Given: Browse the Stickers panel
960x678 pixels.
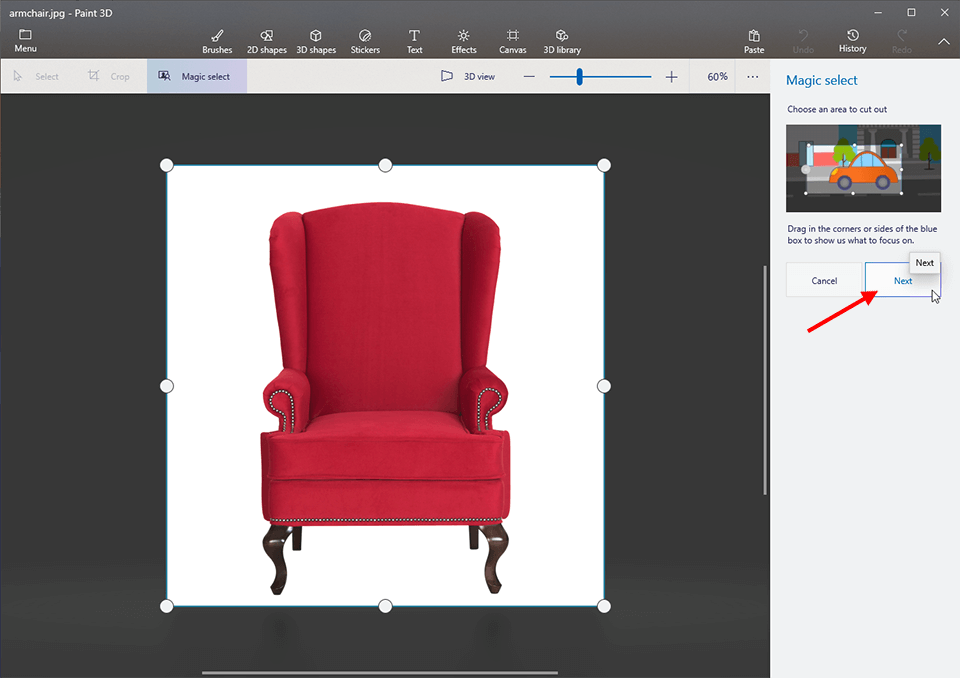Looking at the screenshot, I should click(x=365, y=40).
